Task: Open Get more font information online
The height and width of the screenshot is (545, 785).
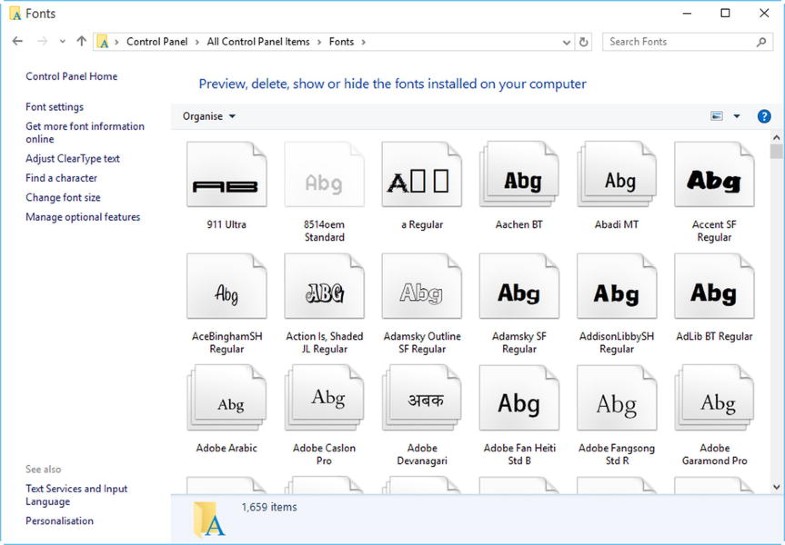Action: [x=85, y=133]
